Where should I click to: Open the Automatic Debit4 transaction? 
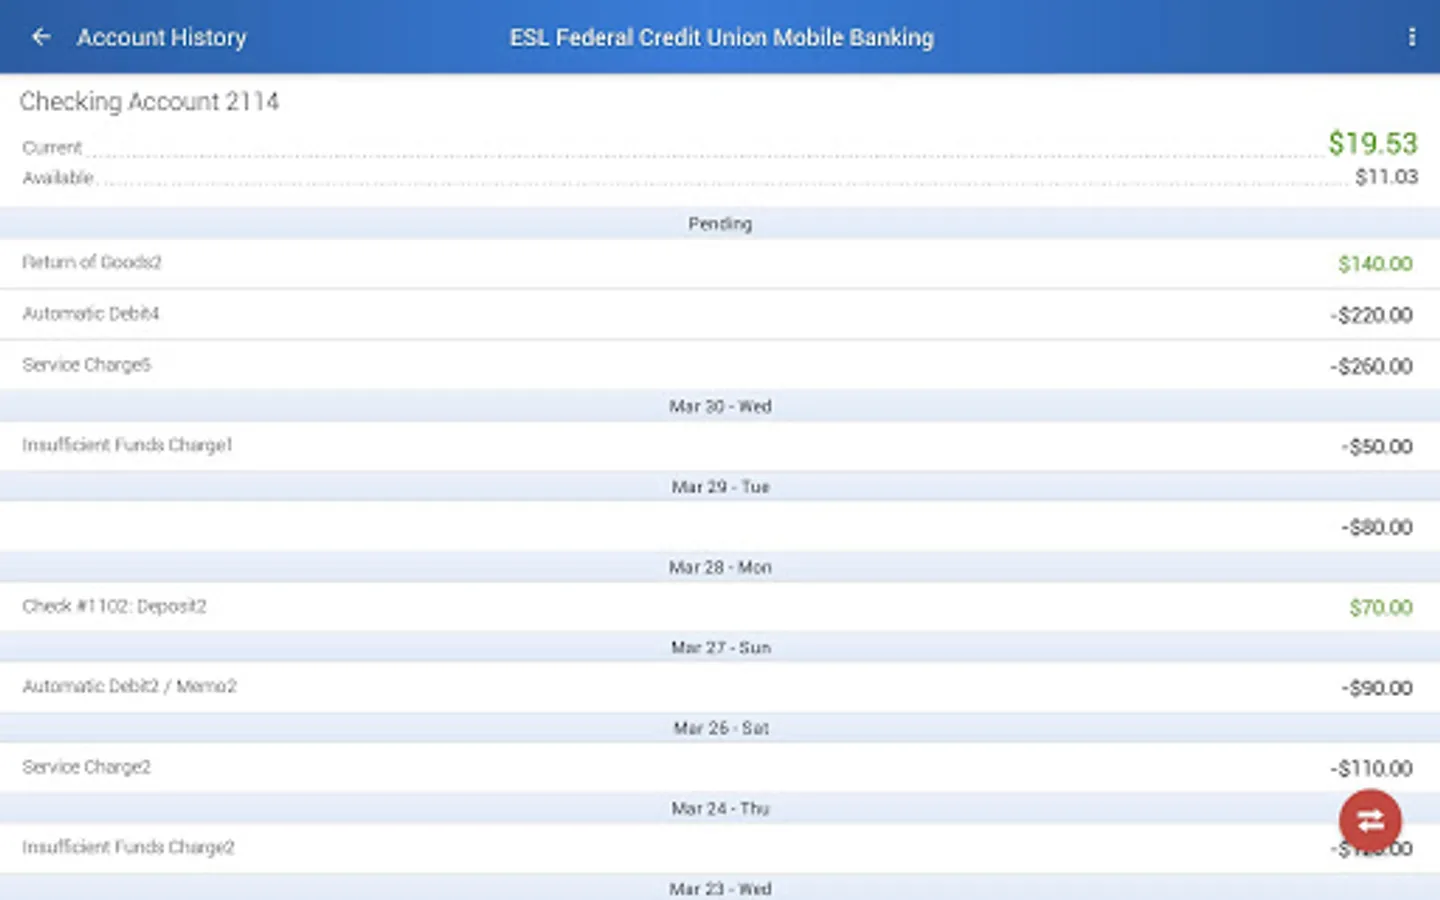[x=720, y=314]
